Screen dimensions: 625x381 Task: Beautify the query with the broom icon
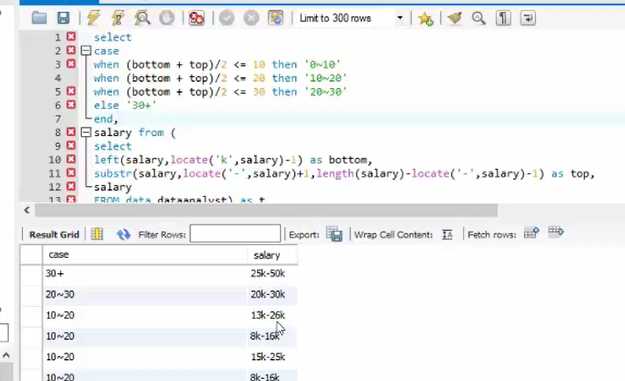click(454, 18)
